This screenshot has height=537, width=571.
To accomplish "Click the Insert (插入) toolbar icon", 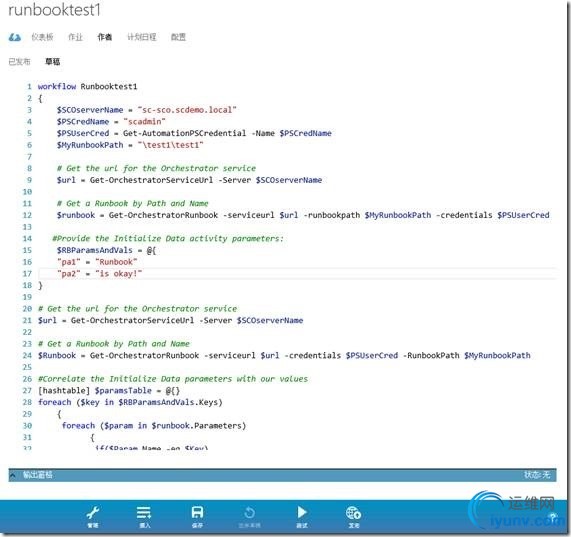I will point(145,516).
